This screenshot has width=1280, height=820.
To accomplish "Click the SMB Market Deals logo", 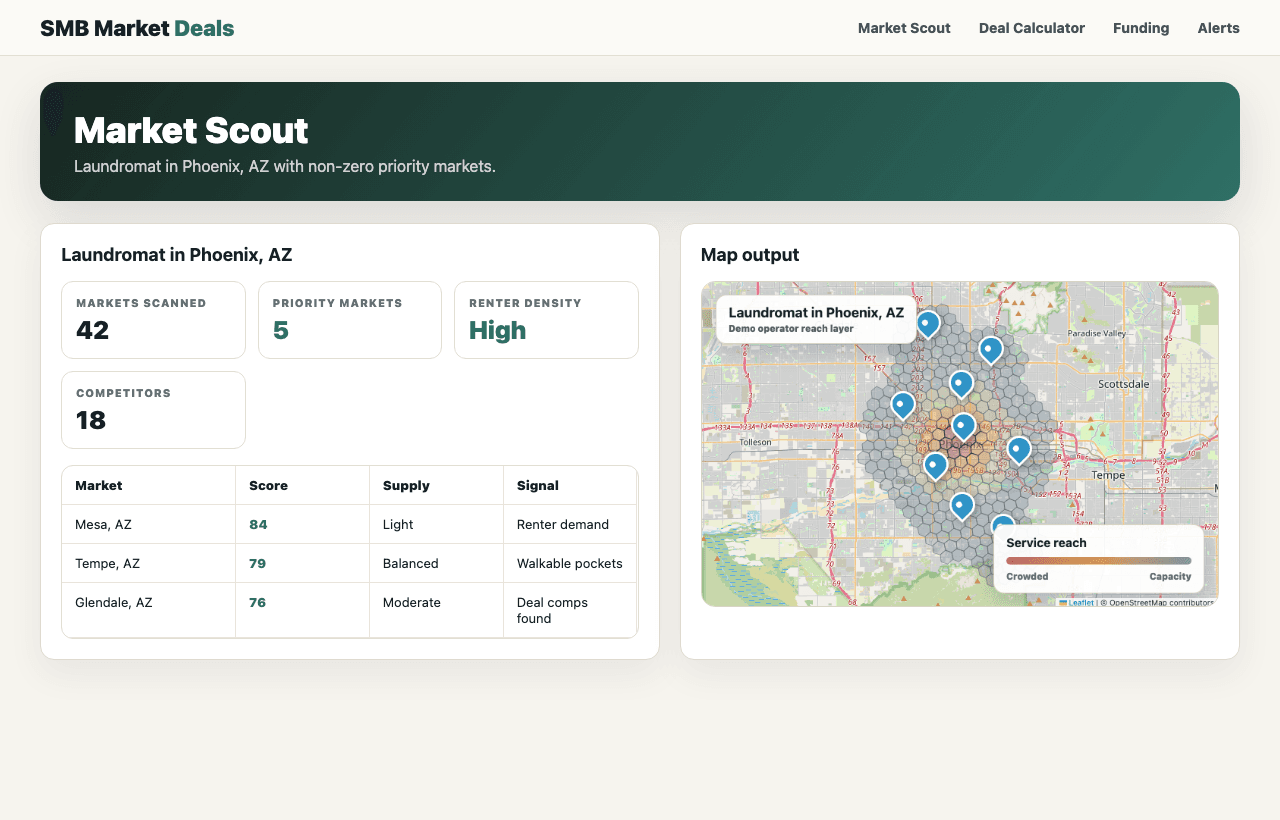I will coord(137,28).
